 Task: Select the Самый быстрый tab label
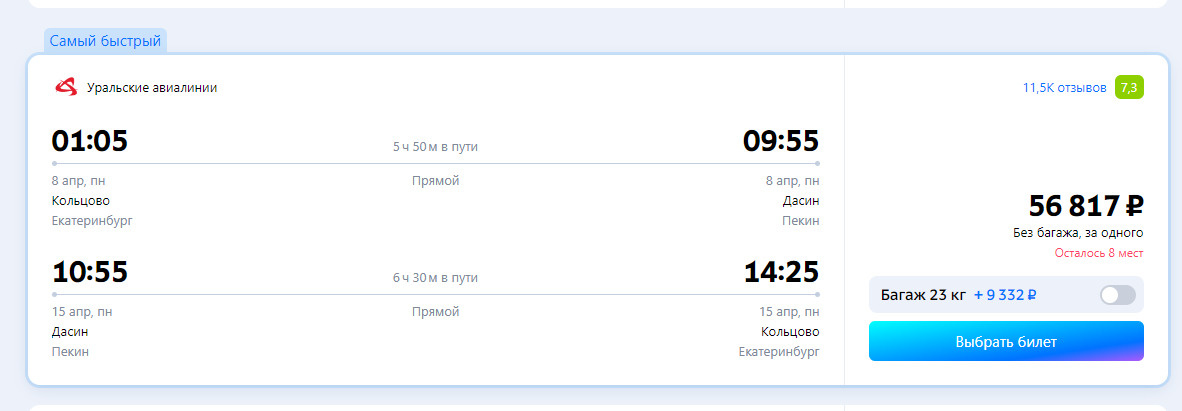106,41
